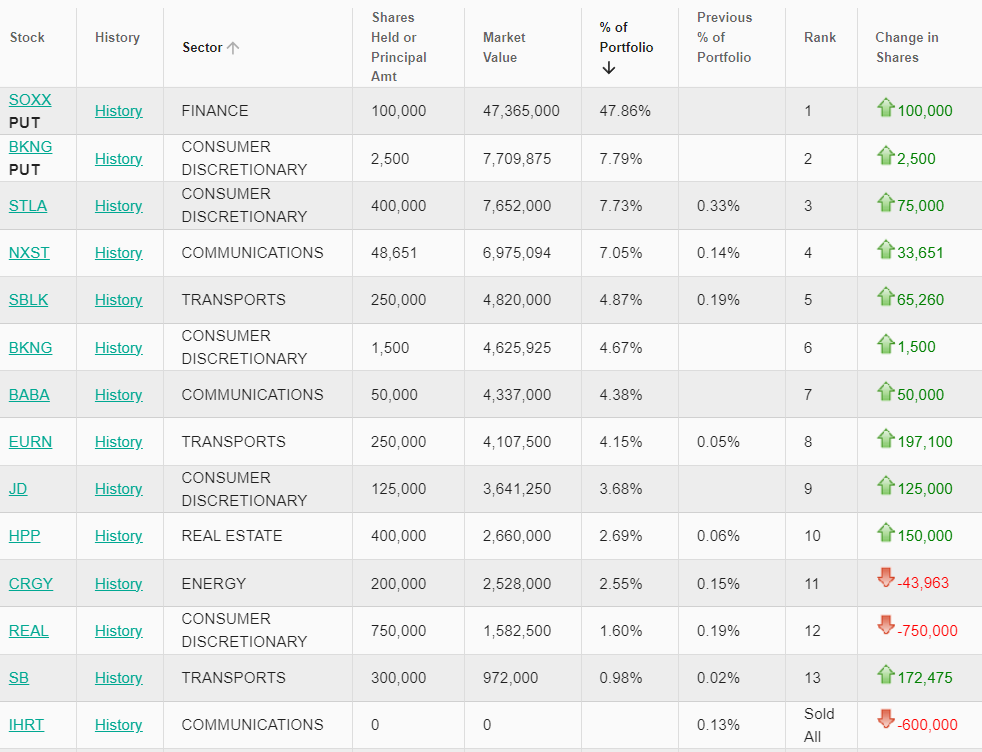Open the NXST stock link
The image size is (982, 752).
coord(29,253)
